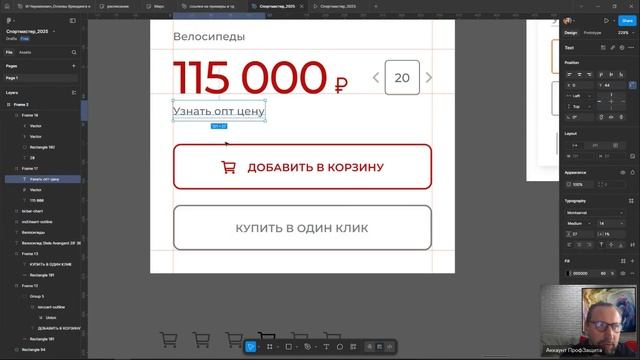This screenshot has width=640, height=360.
Task: Select the Move tool in bottom toolbar
Action: point(251,347)
